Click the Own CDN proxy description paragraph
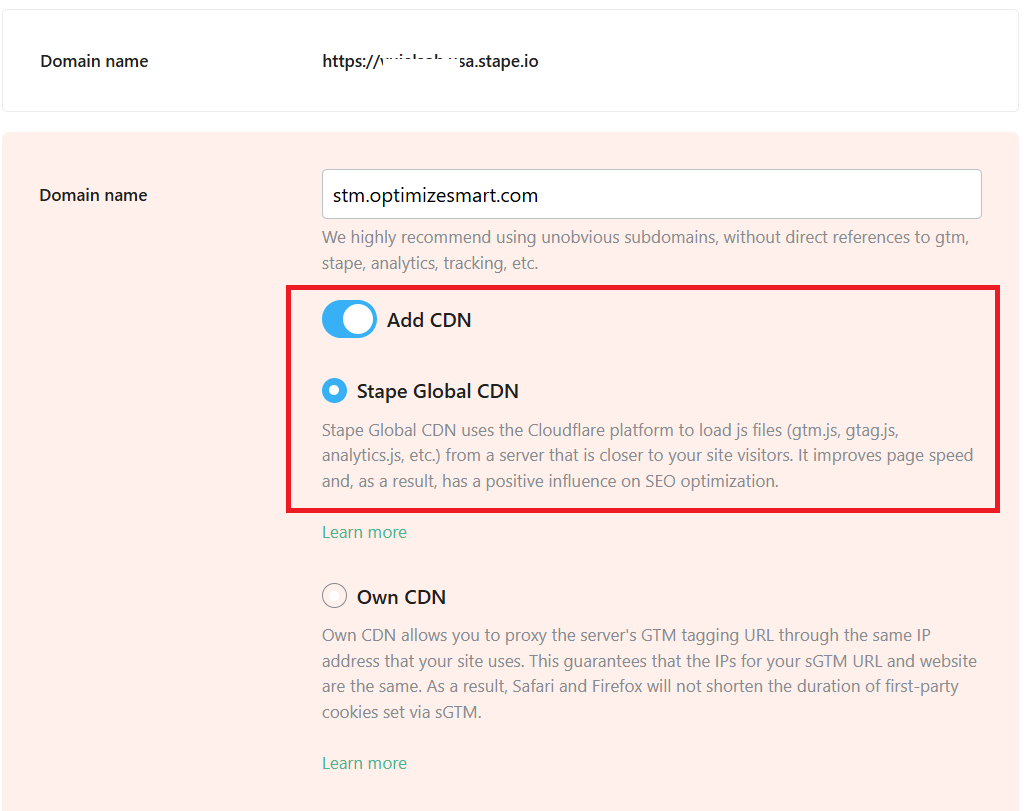 649,674
